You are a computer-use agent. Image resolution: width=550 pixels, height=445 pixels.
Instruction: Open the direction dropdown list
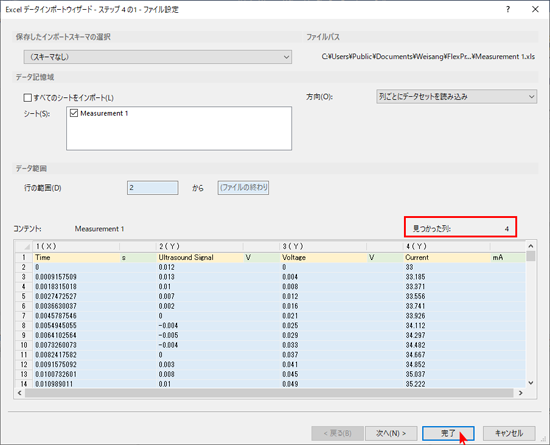pos(456,96)
